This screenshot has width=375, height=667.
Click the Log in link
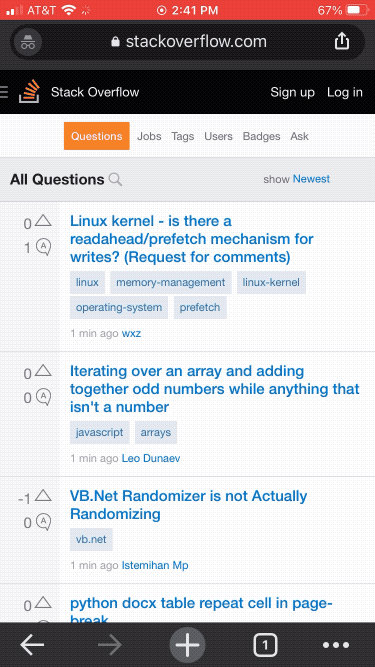click(345, 92)
